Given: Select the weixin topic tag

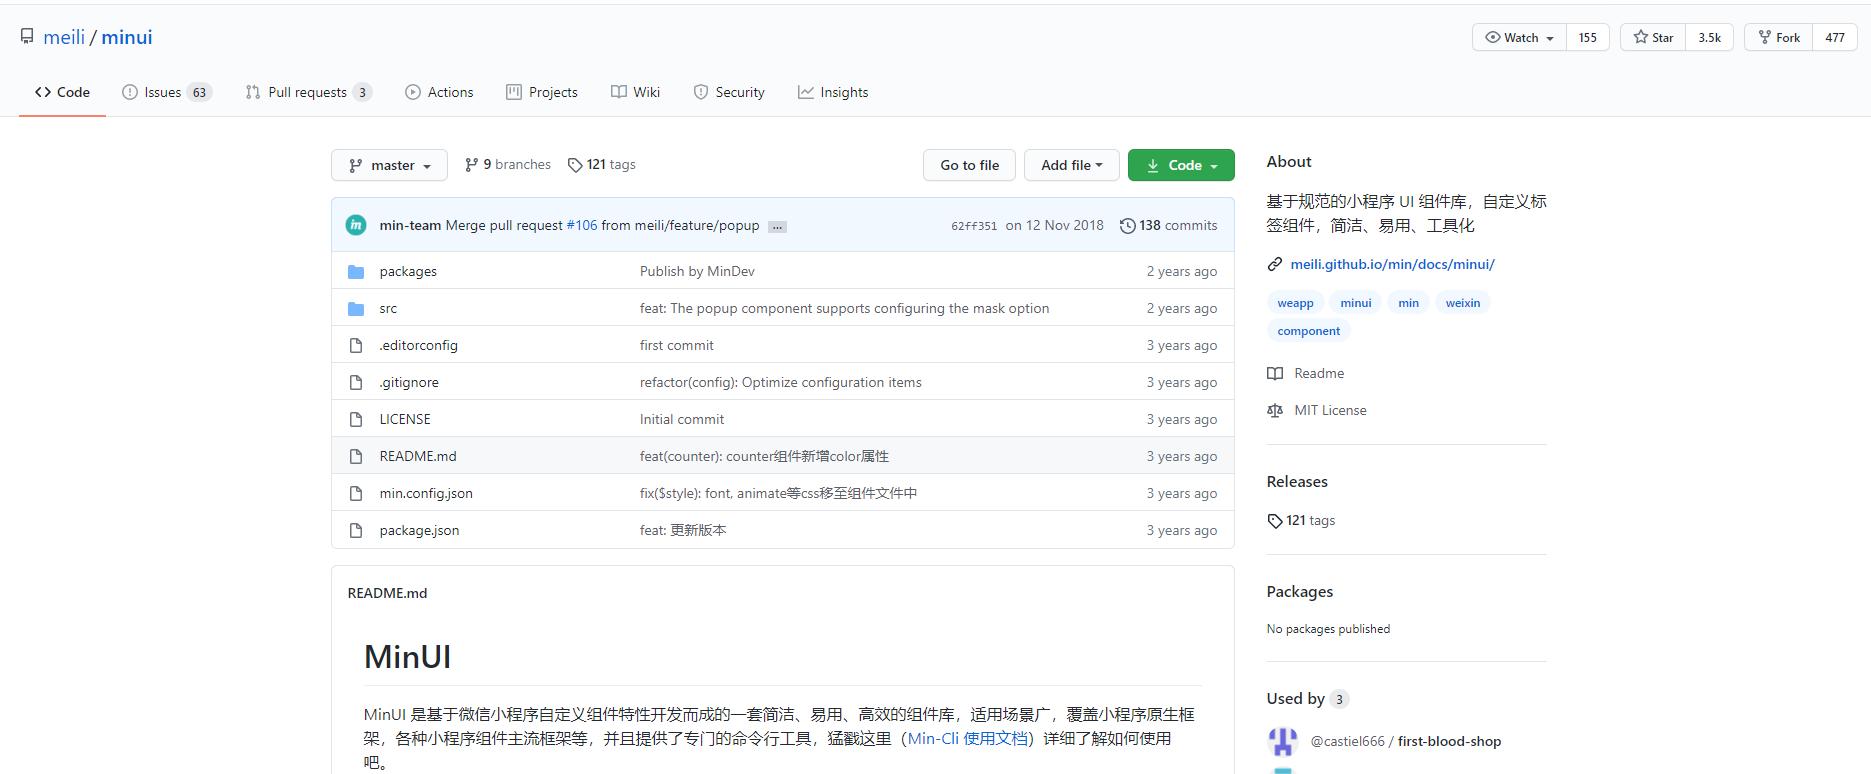Looking at the screenshot, I should click(x=1462, y=303).
